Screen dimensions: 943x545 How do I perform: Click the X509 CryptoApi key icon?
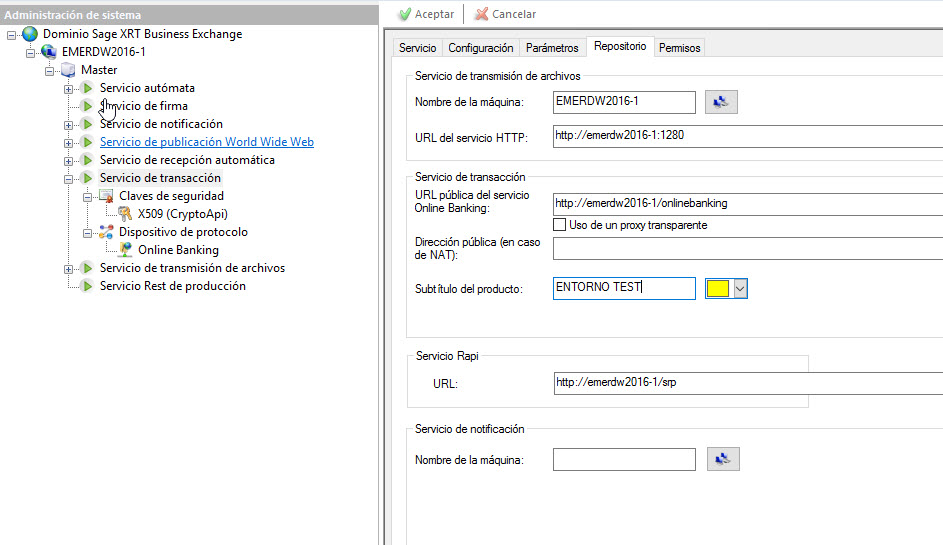[x=126, y=214]
